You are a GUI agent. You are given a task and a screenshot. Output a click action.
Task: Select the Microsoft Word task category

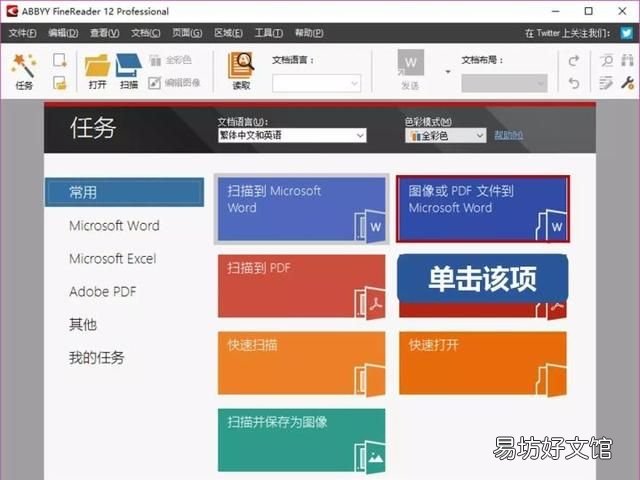(114, 226)
